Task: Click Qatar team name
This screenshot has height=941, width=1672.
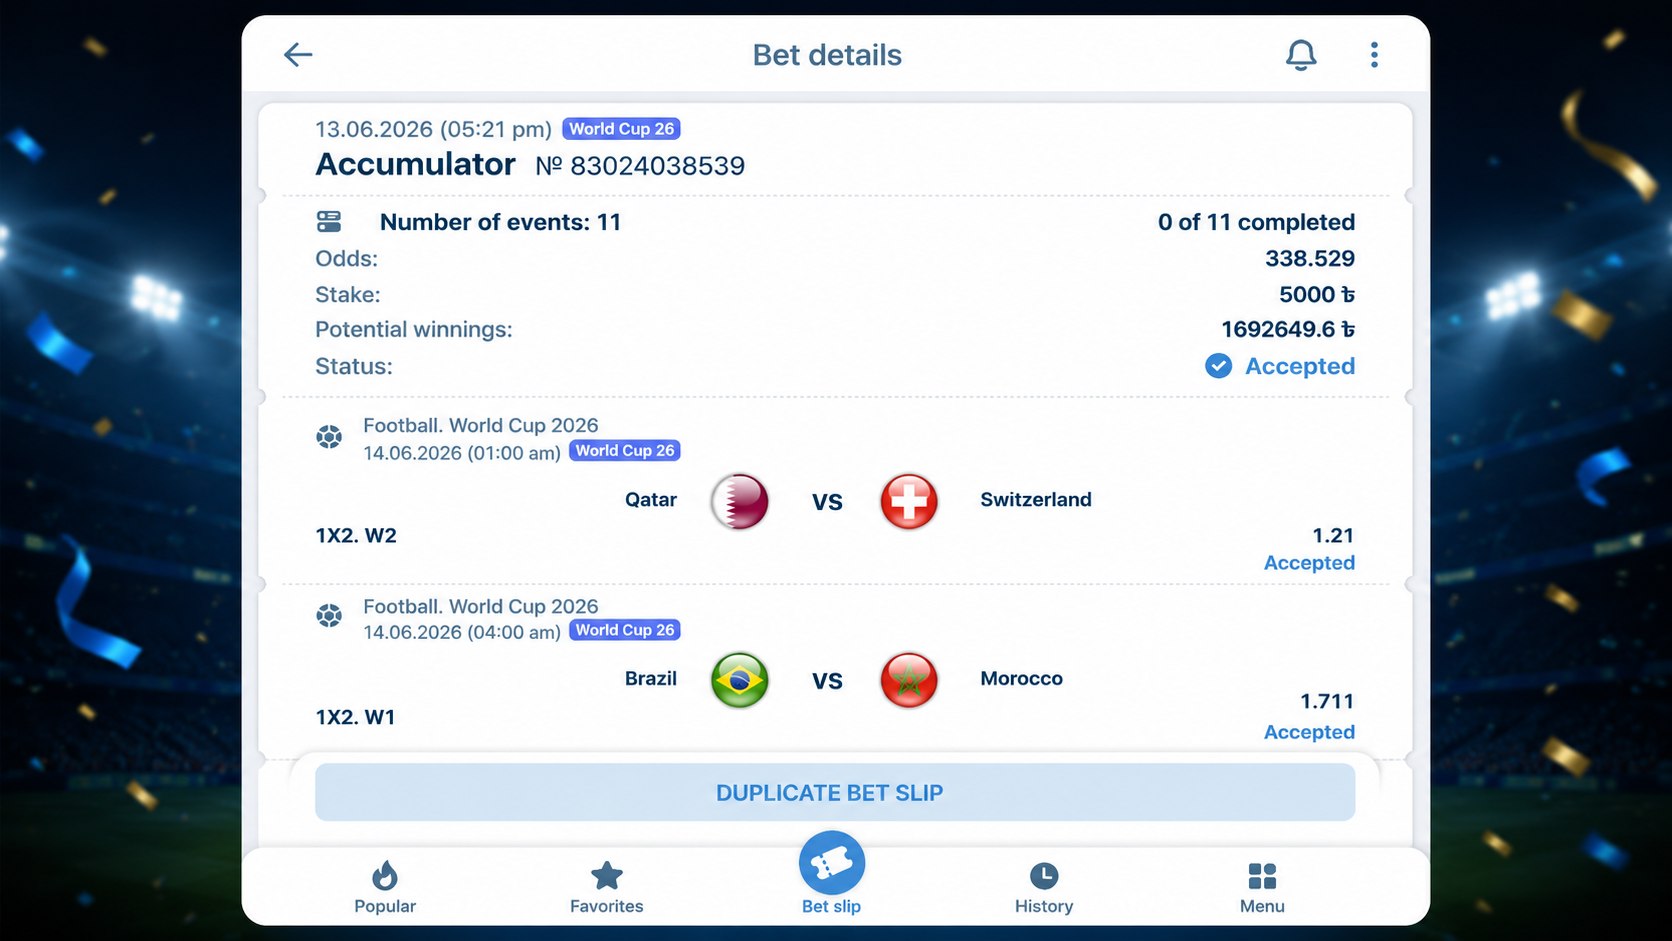Action: [x=651, y=500]
